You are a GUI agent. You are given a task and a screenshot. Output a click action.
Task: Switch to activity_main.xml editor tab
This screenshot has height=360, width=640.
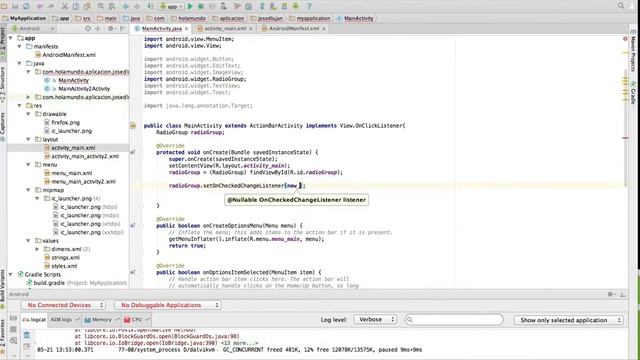click(x=225, y=29)
